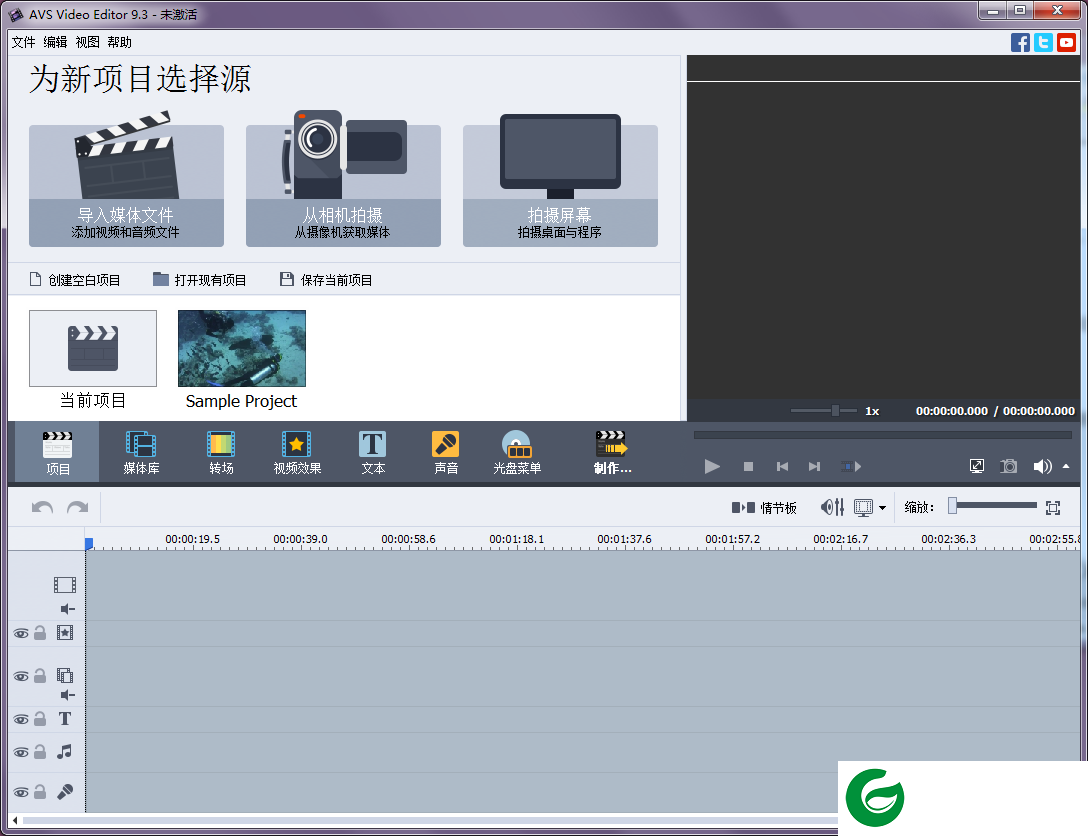Open the 视图 menu
The image size is (1088, 836).
[87, 42]
